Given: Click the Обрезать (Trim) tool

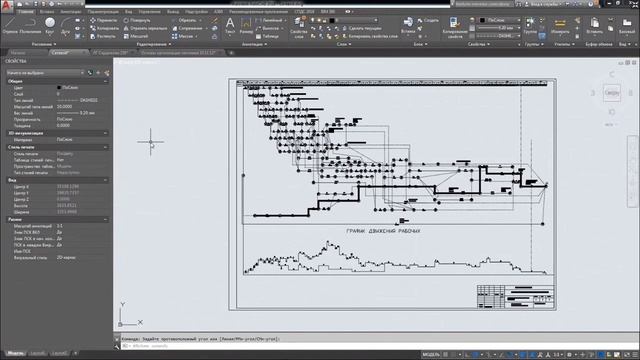Looking at the screenshot, I should 183,20.
